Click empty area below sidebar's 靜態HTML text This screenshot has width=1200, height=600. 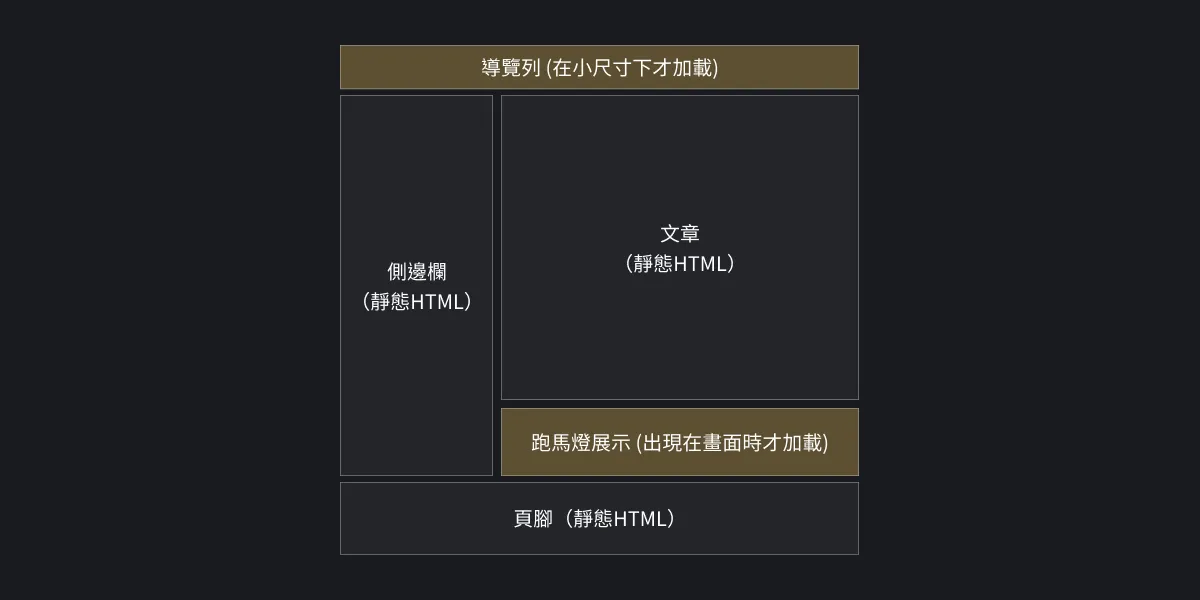pos(416,400)
